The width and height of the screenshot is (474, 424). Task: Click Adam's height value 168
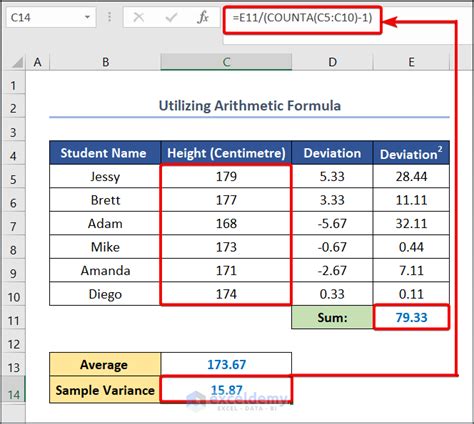(226, 223)
